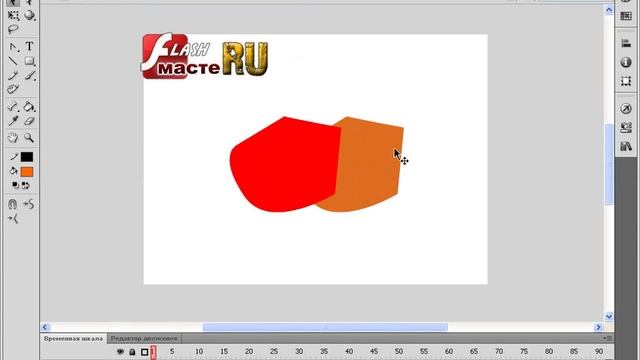Click frame 75 on the timeline ruler
Screen dimensions: 640x360
coord(524,351)
